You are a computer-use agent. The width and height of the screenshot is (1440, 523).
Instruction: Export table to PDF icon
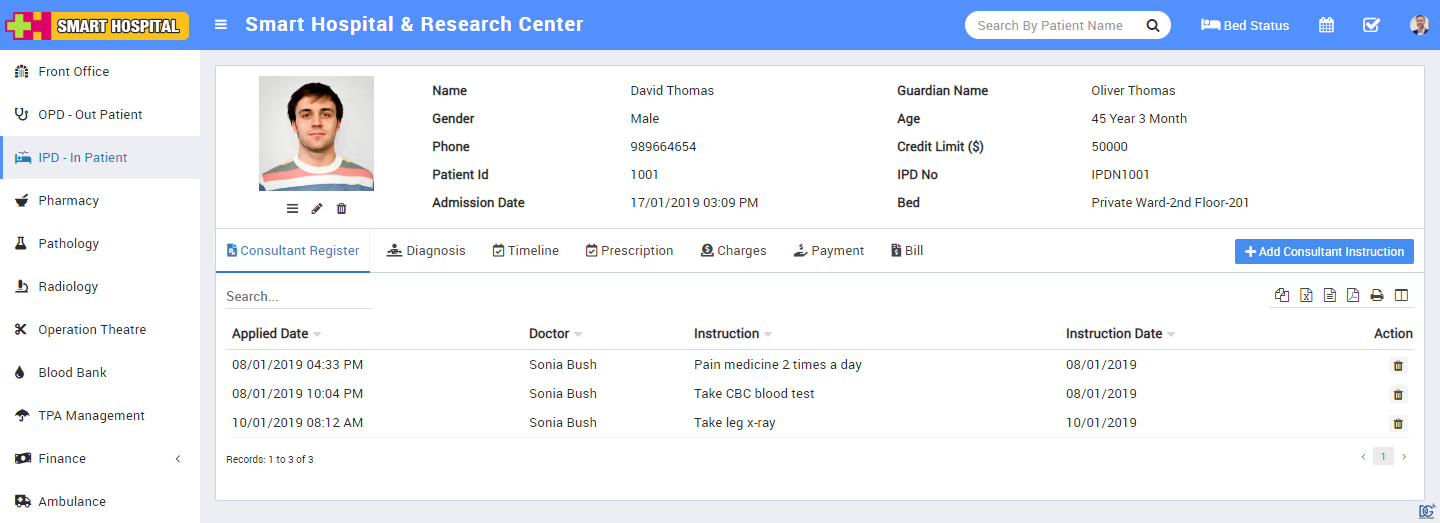coord(1353,295)
